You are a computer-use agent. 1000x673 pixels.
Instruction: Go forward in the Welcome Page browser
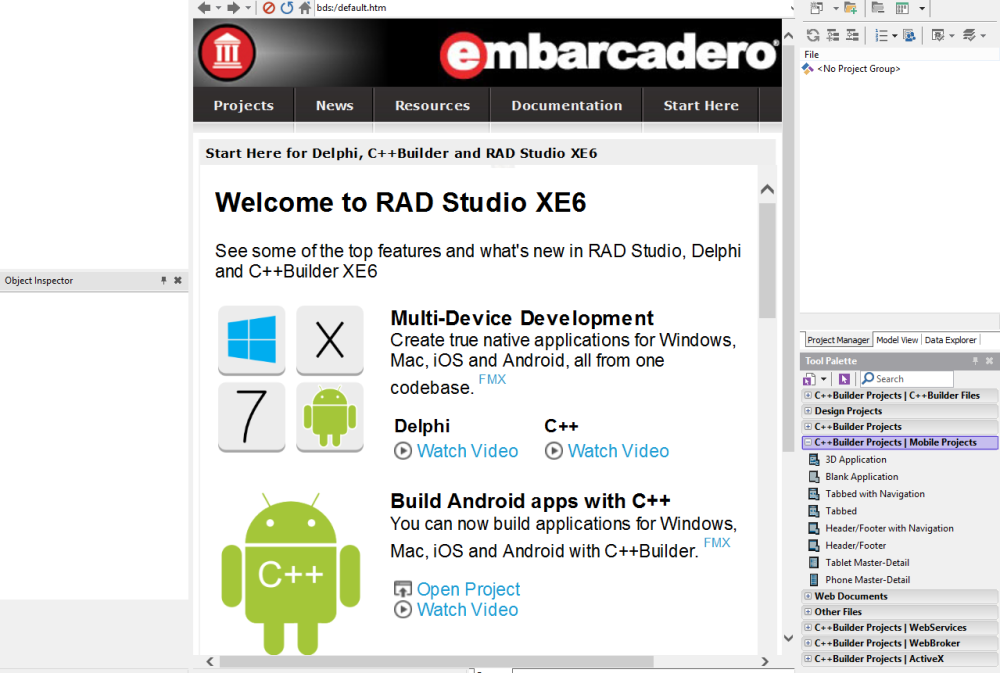[x=233, y=8]
